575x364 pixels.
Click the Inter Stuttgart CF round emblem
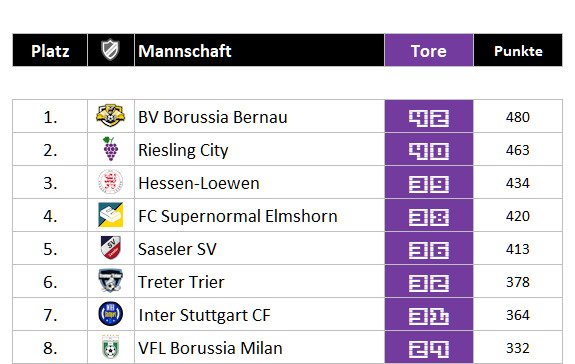click(x=110, y=314)
